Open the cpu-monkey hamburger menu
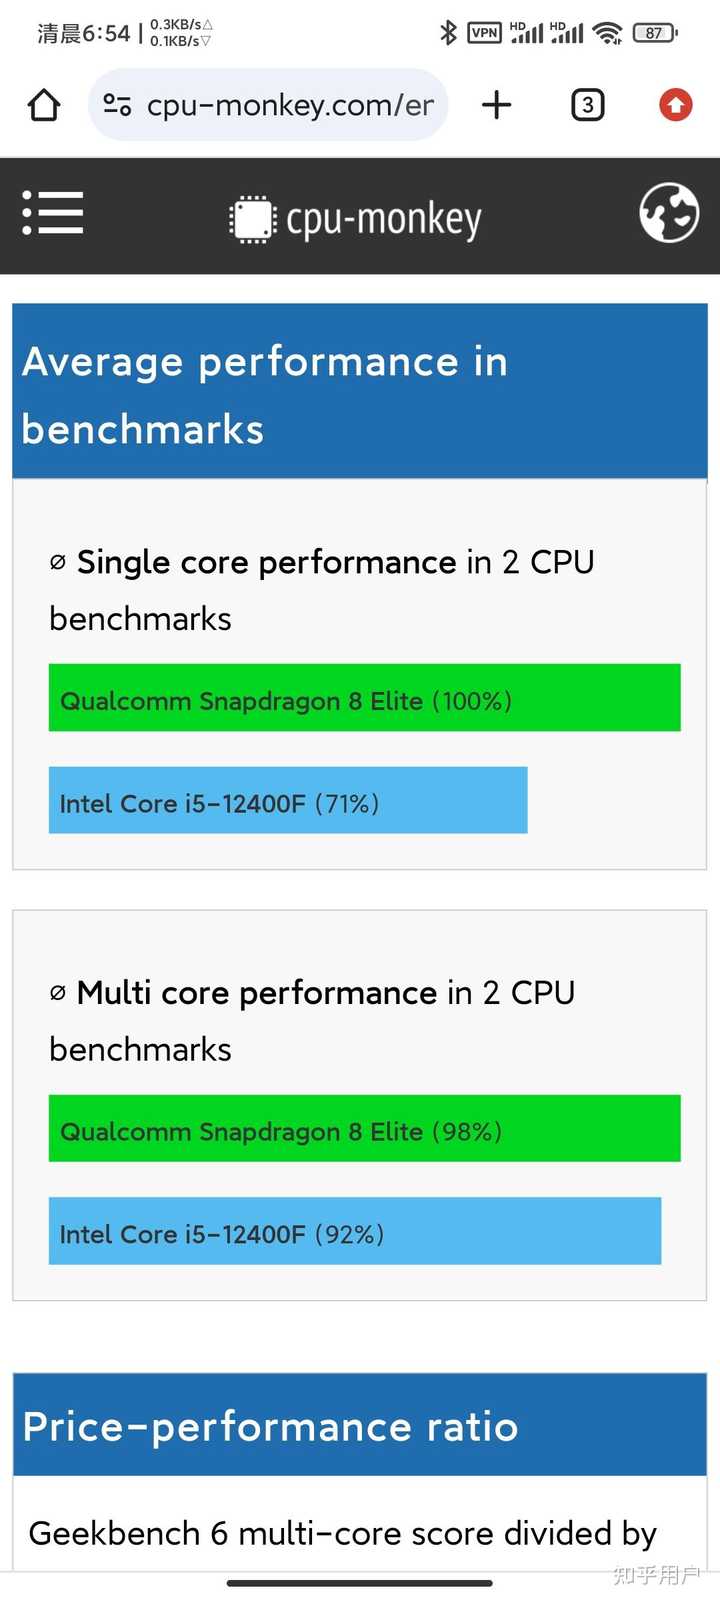The width and height of the screenshot is (720, 1600). (x=53, y=213)
